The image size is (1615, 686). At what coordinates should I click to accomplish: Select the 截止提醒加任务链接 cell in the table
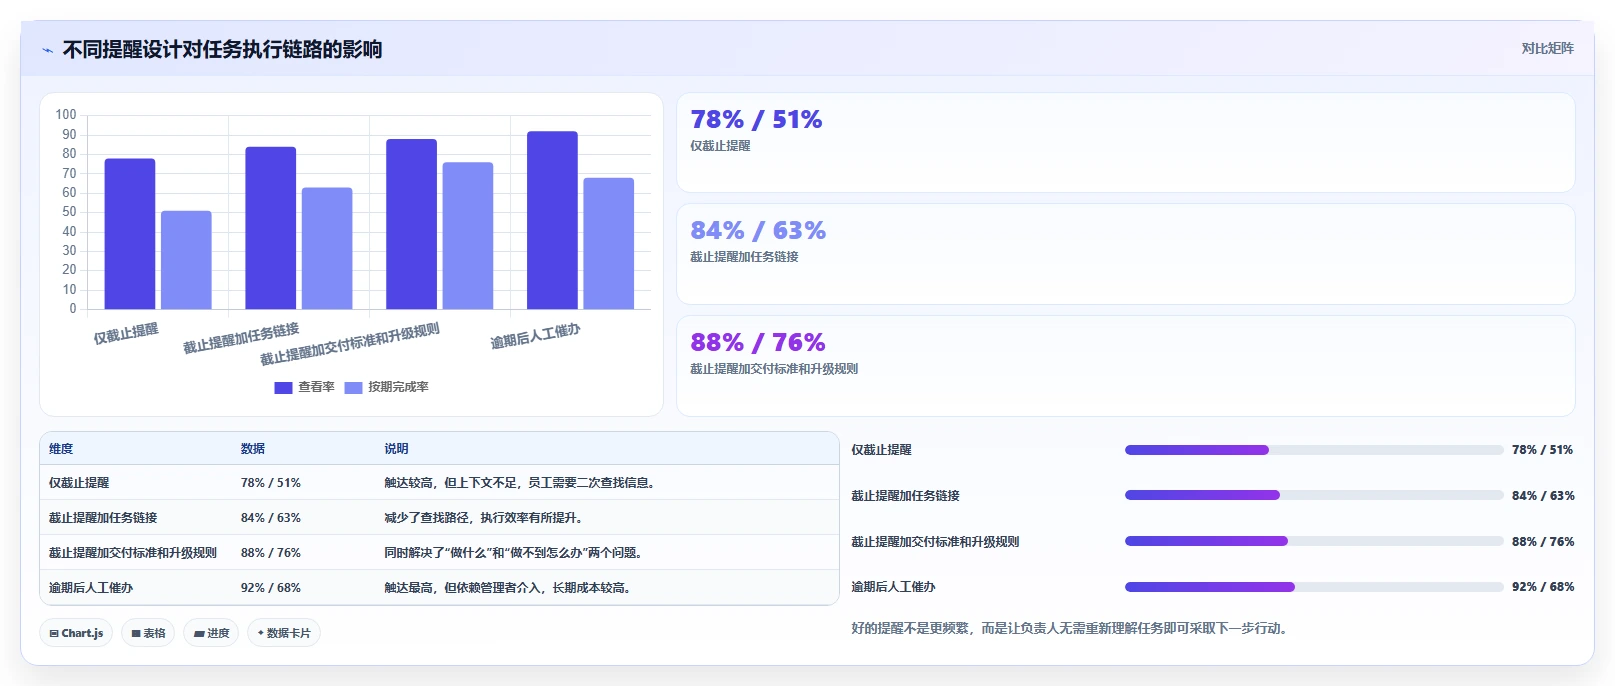click(x=103, y=518)
